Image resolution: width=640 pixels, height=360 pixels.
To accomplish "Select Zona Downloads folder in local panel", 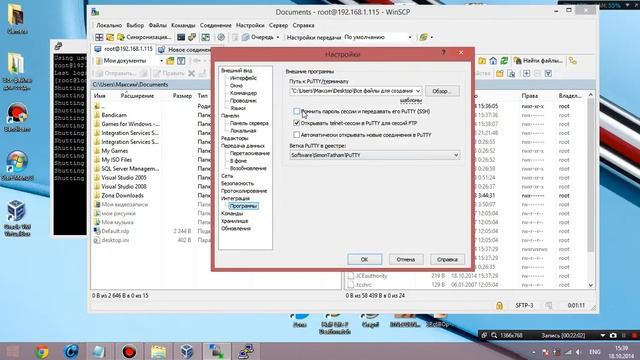I will pos(122,195).
